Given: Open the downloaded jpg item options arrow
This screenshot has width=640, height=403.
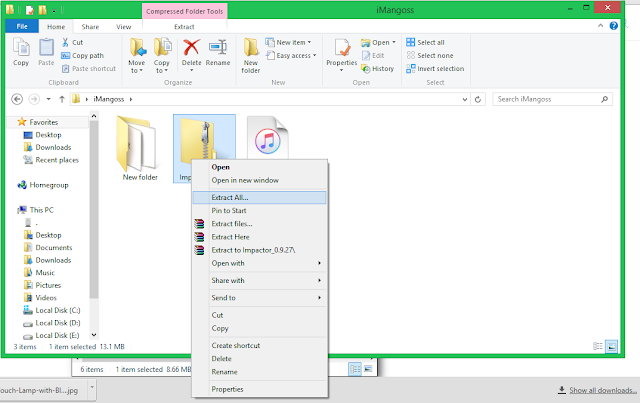Looking at the screenshot, I should tap(92, 386).
